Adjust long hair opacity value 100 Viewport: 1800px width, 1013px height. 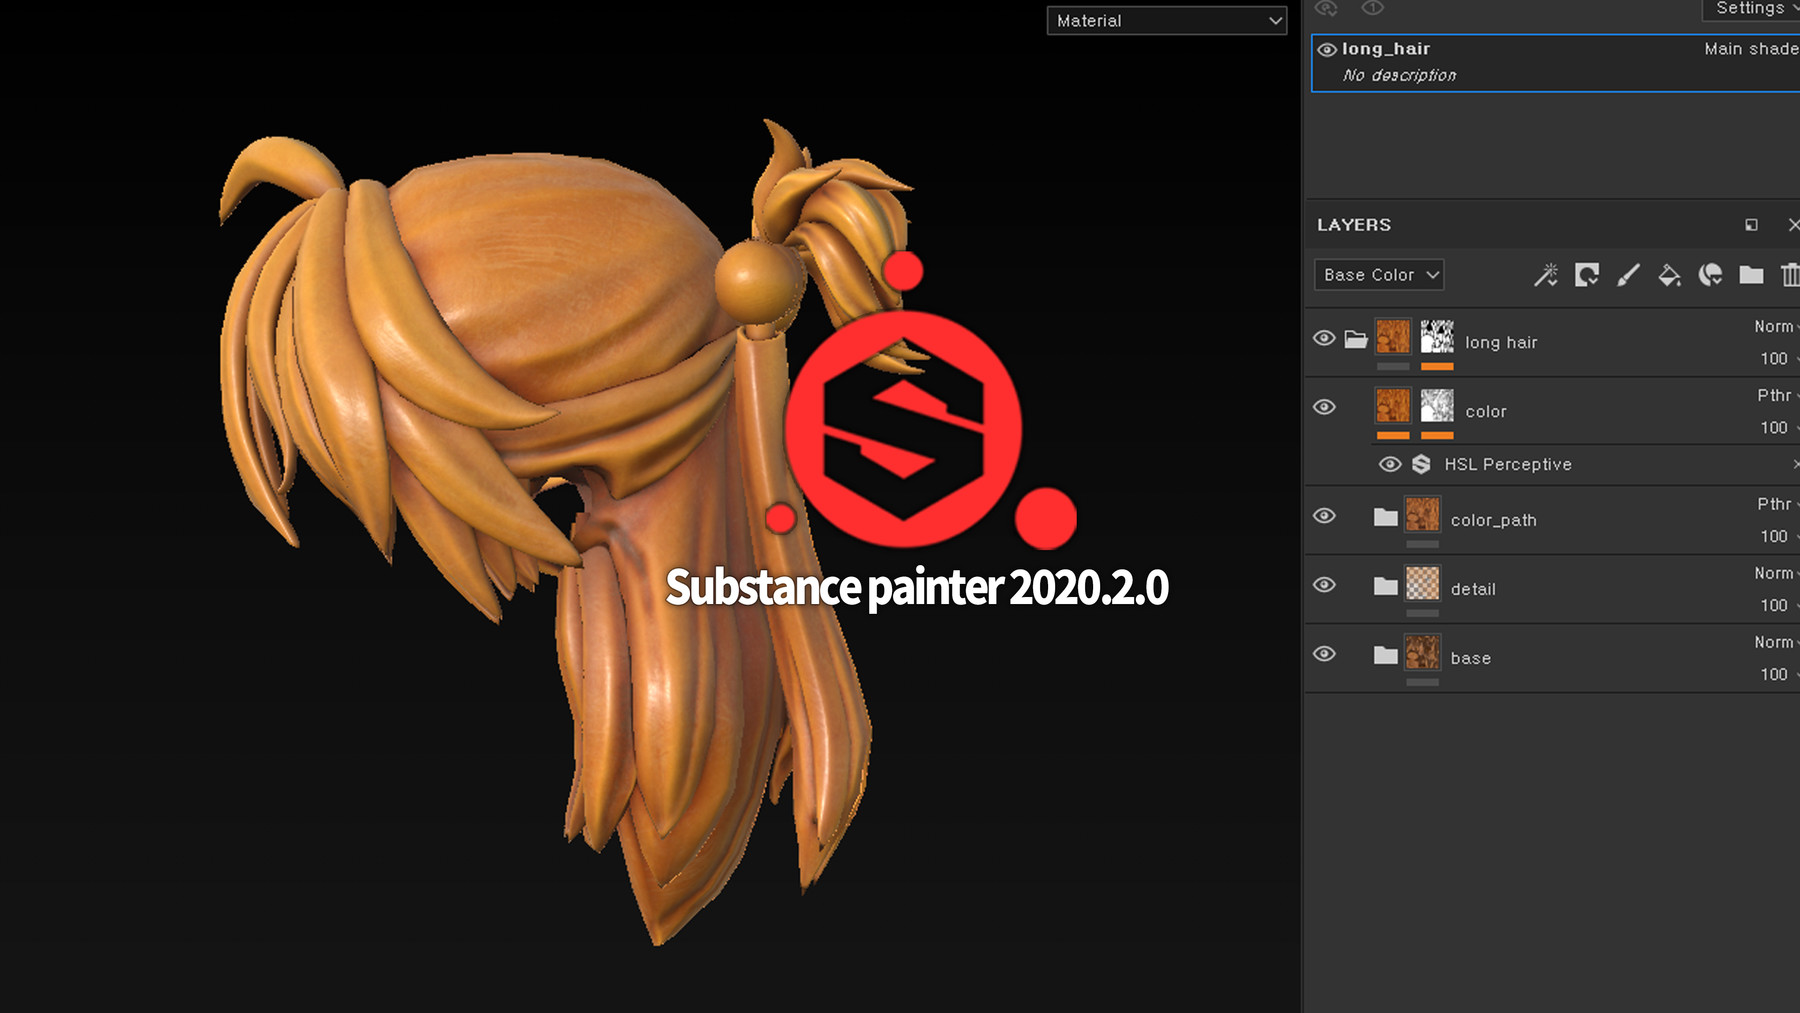(1776, 359)
